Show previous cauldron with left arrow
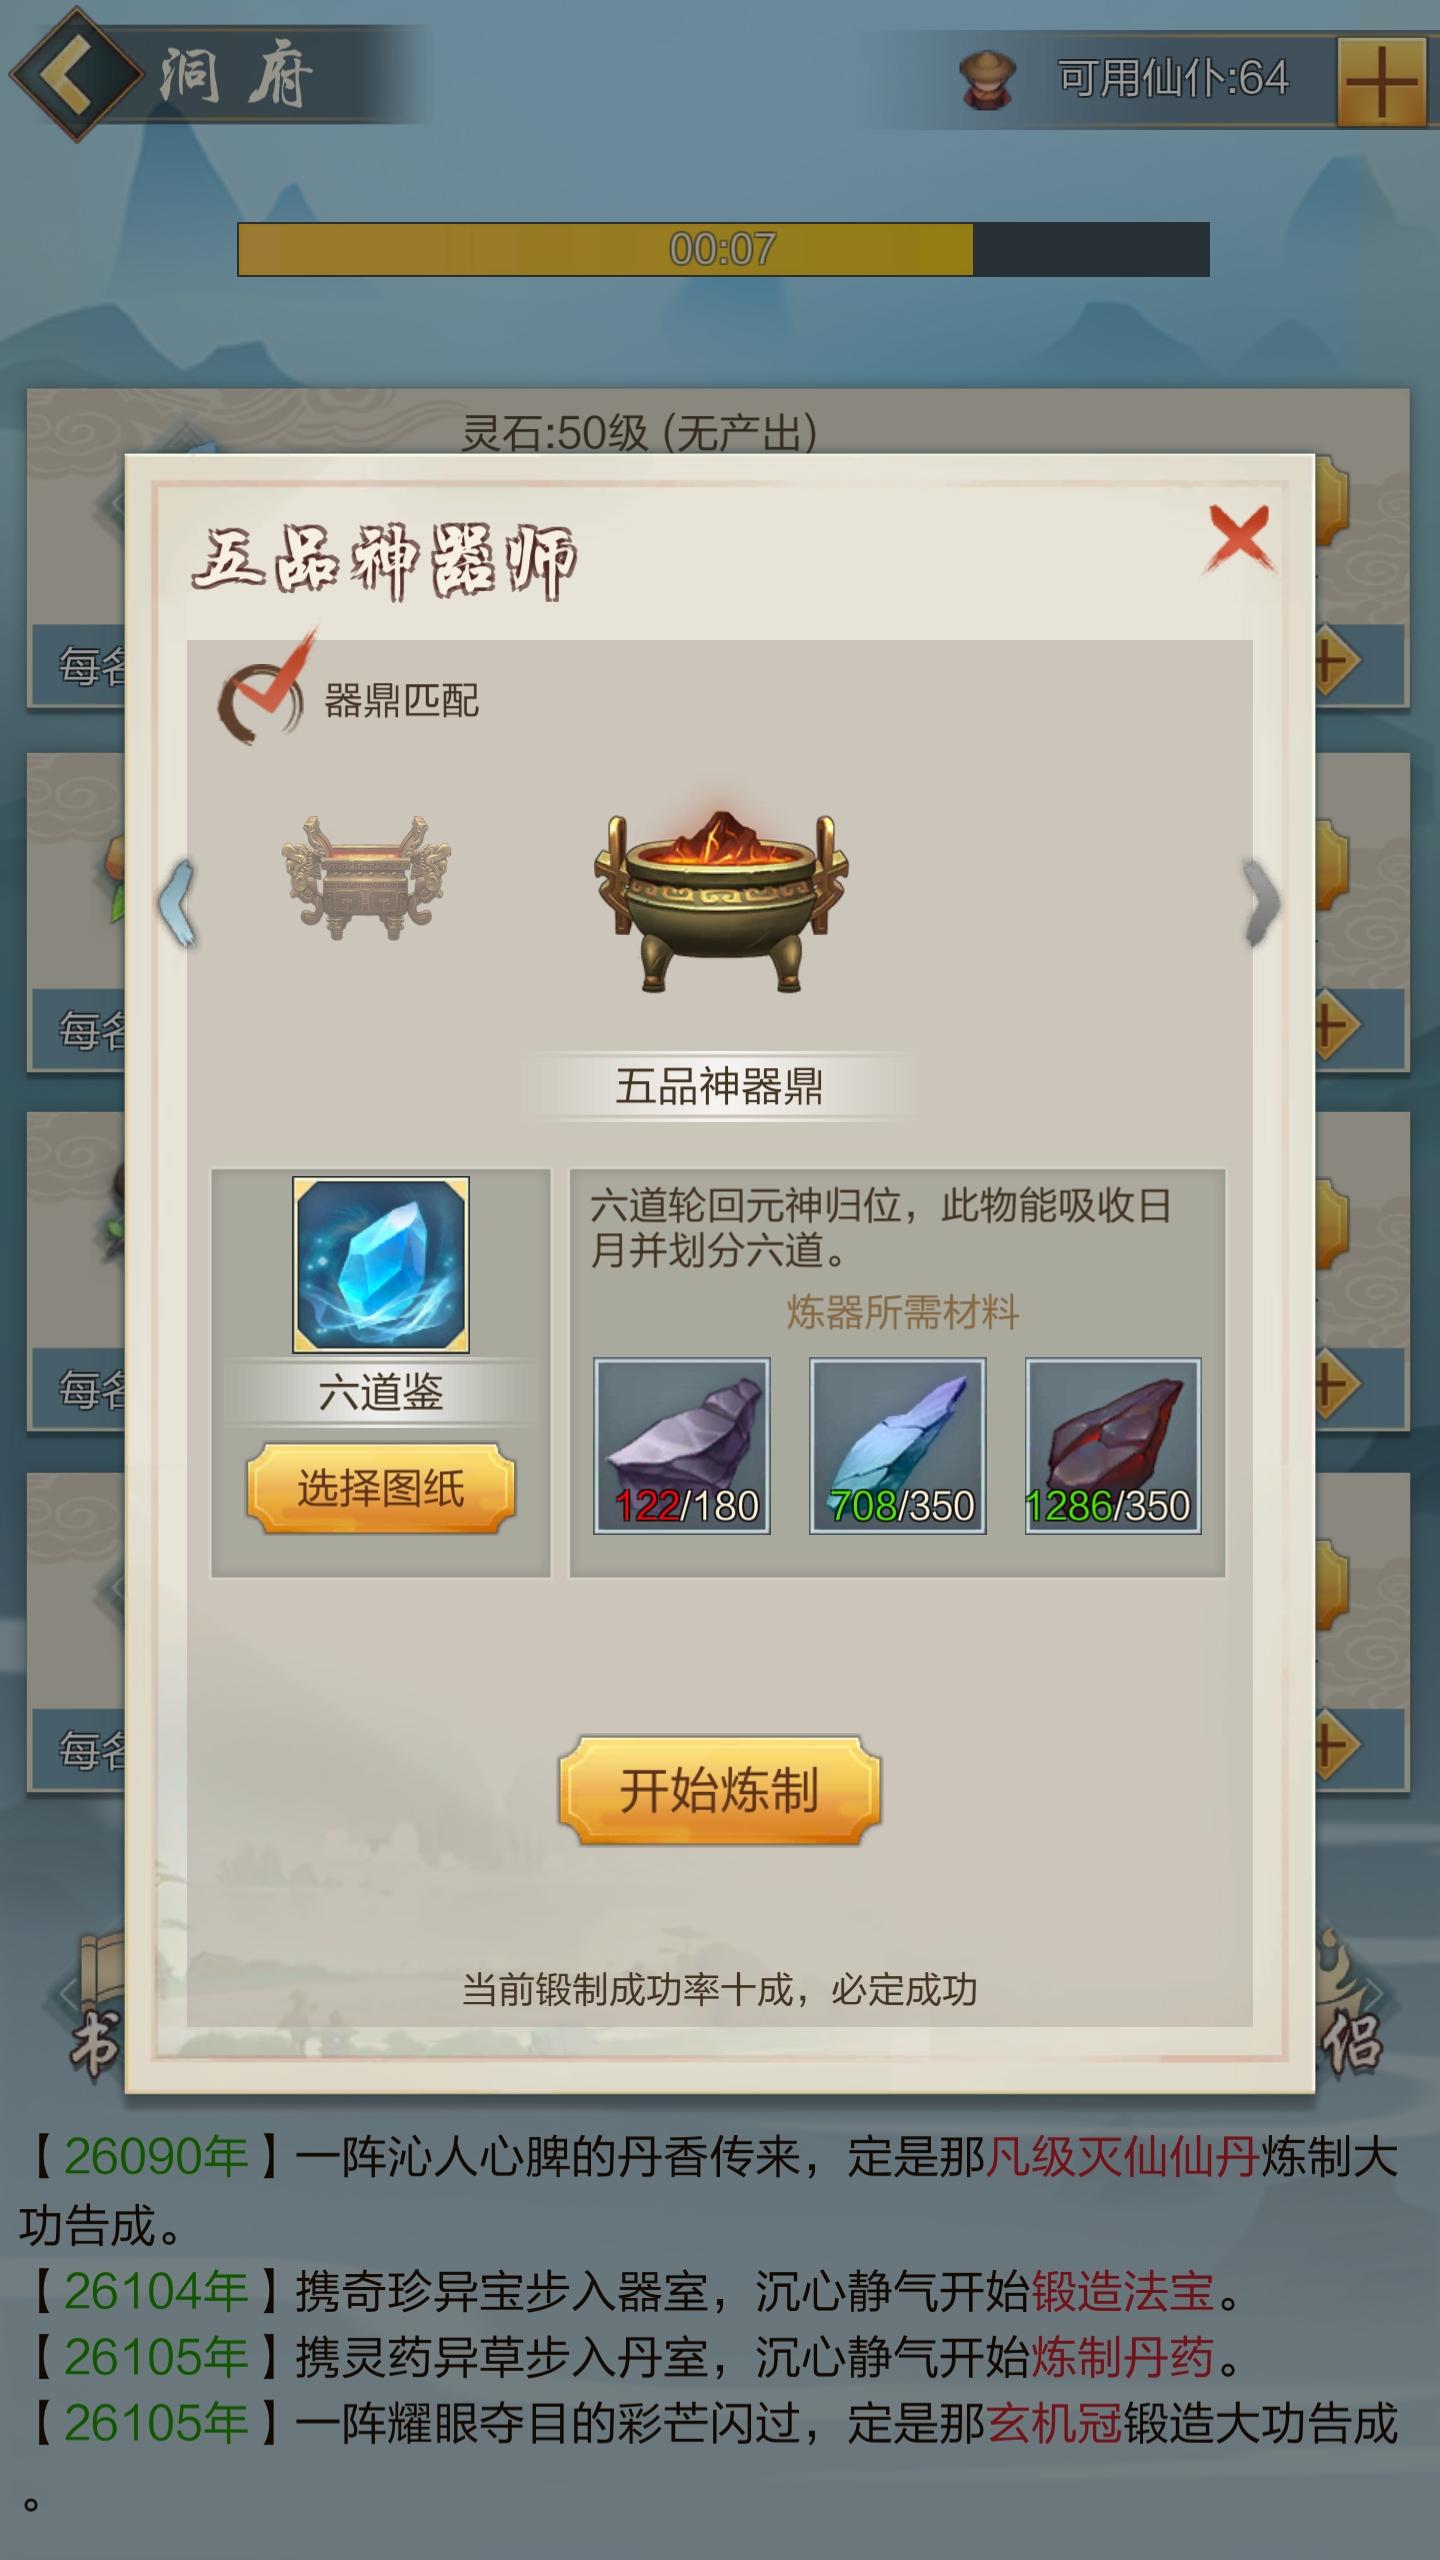The width and height of the screenshot is (1440, 2560). [x=178, y=903]
